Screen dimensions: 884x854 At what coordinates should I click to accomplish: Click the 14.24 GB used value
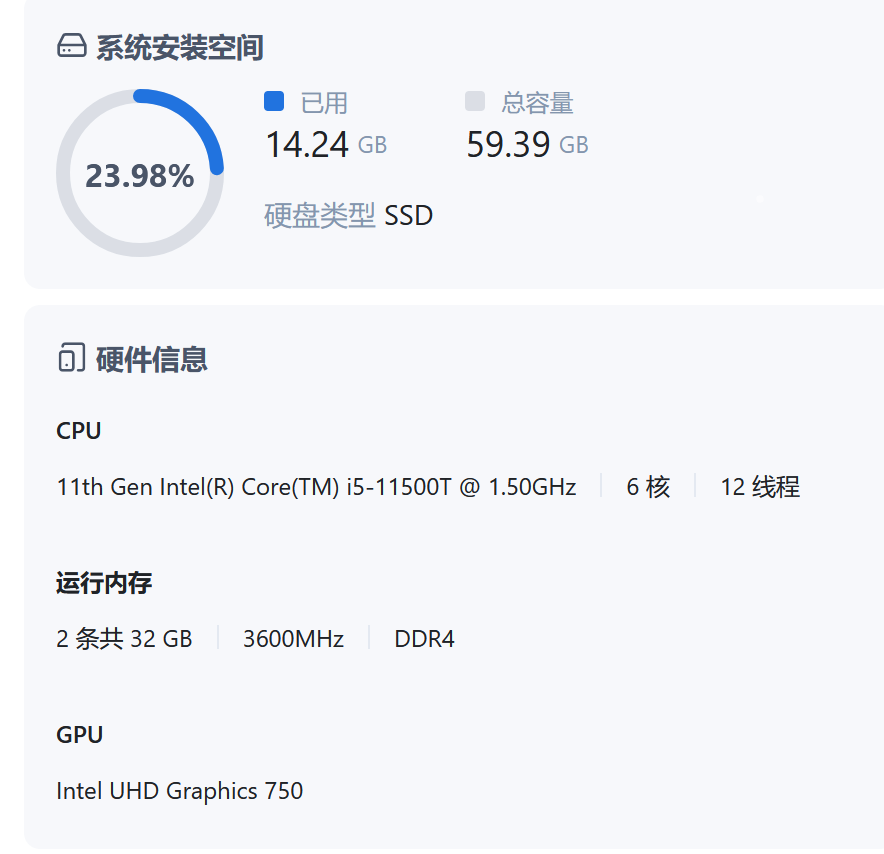325,145
